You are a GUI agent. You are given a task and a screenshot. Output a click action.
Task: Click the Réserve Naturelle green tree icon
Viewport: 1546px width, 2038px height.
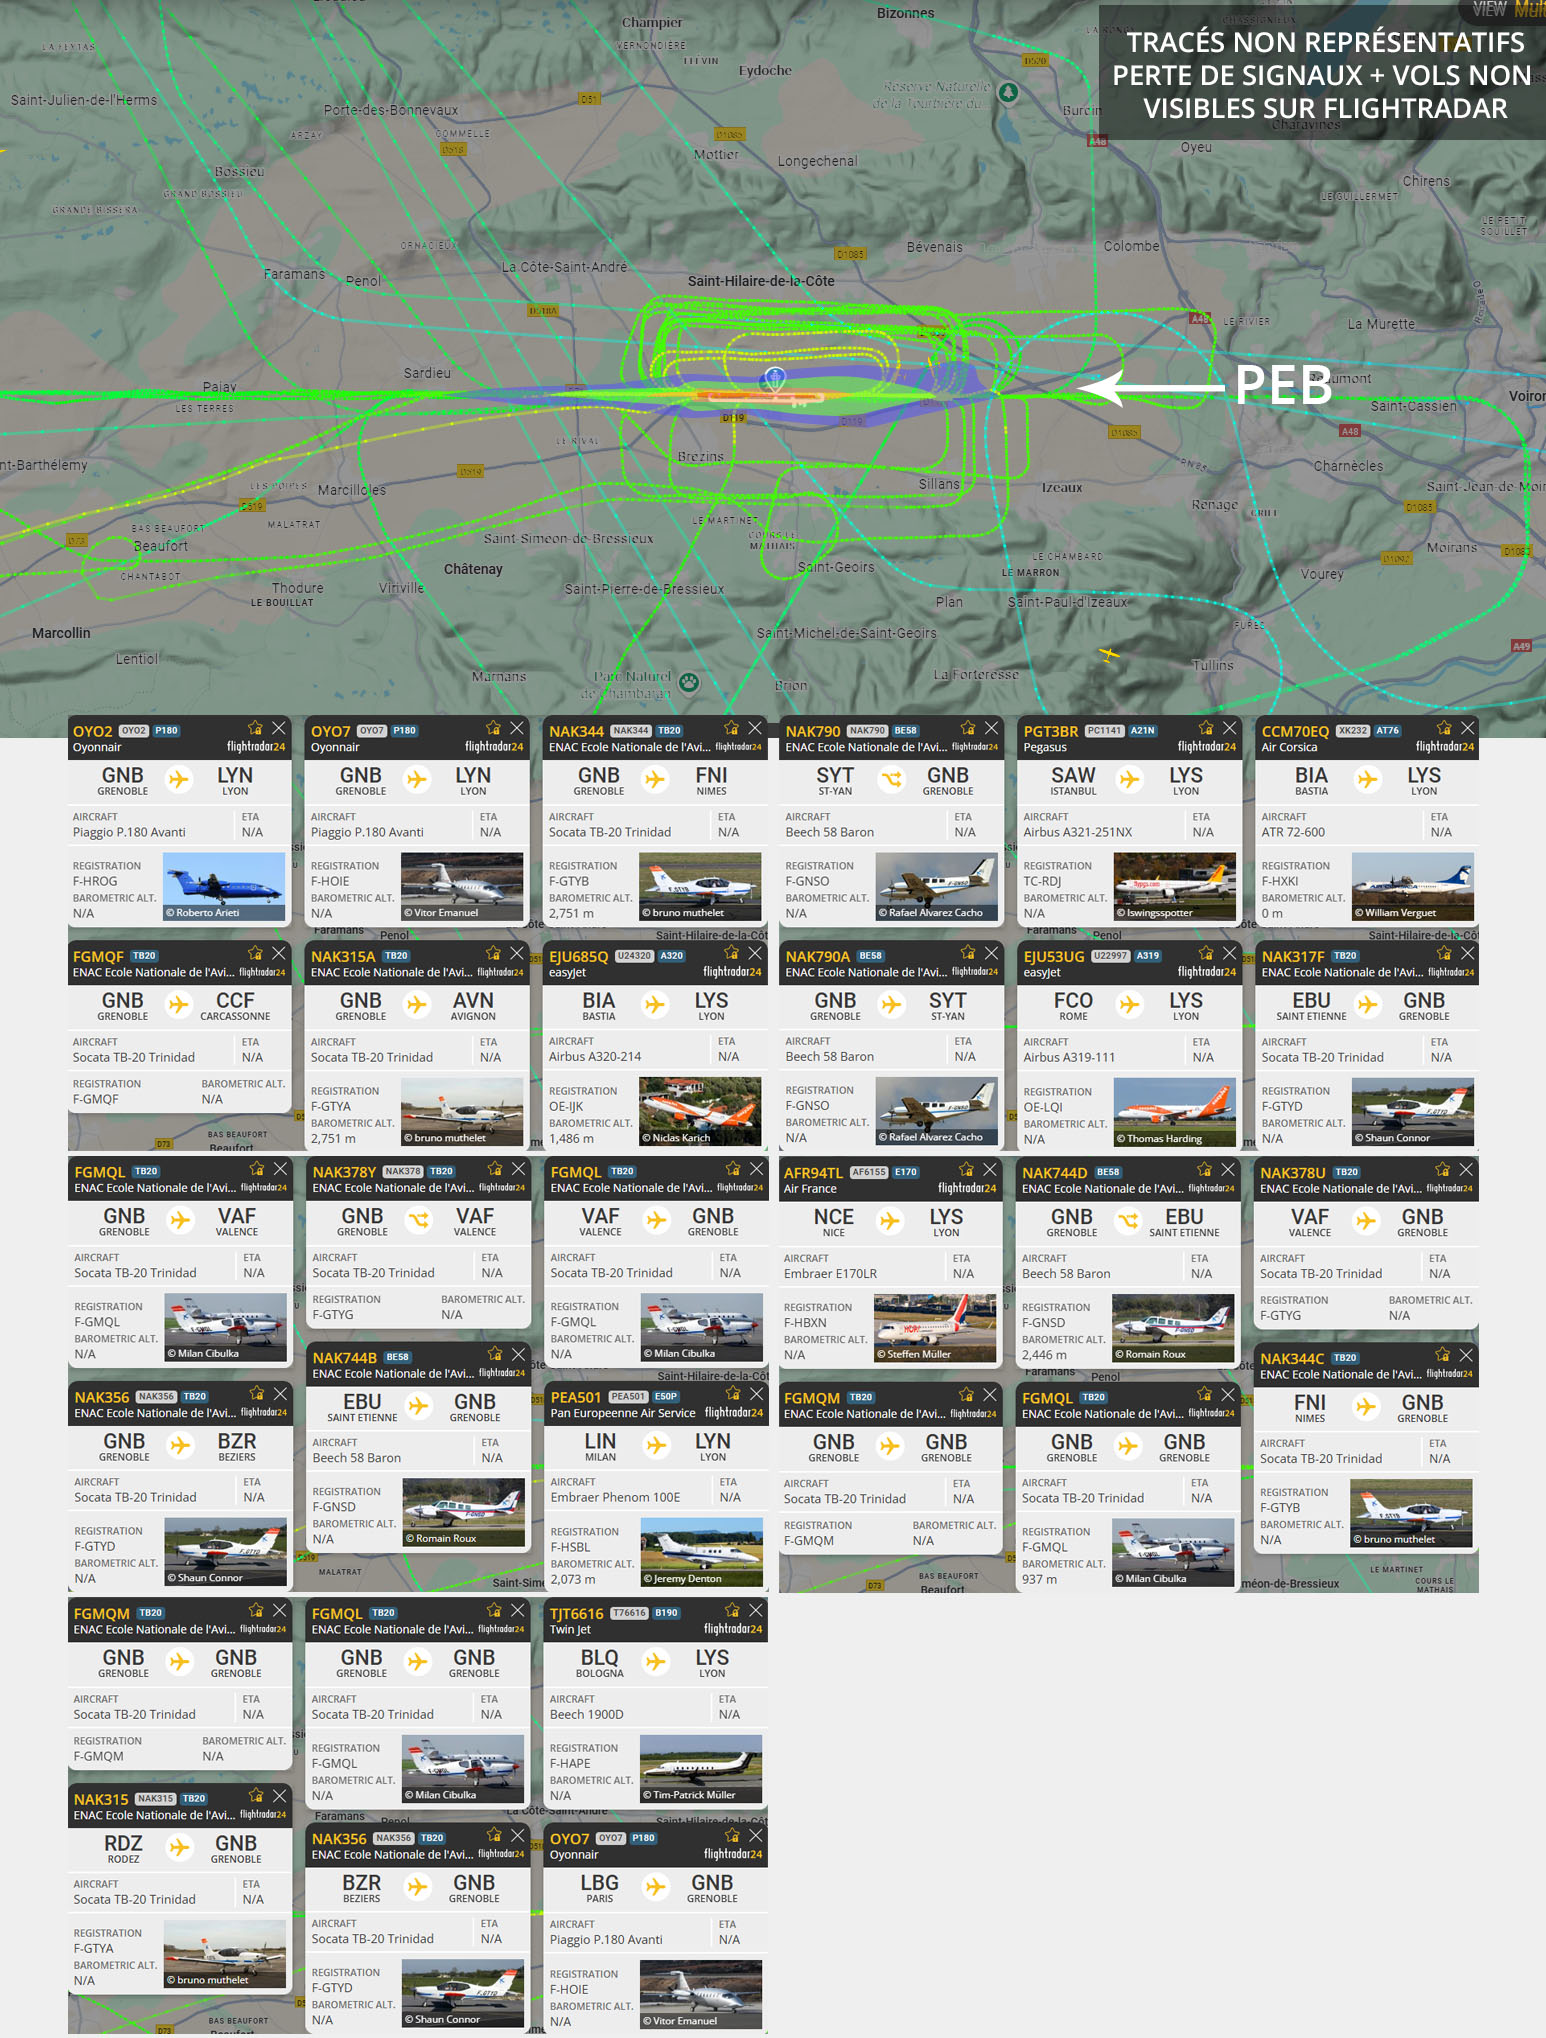[1009, 93]
